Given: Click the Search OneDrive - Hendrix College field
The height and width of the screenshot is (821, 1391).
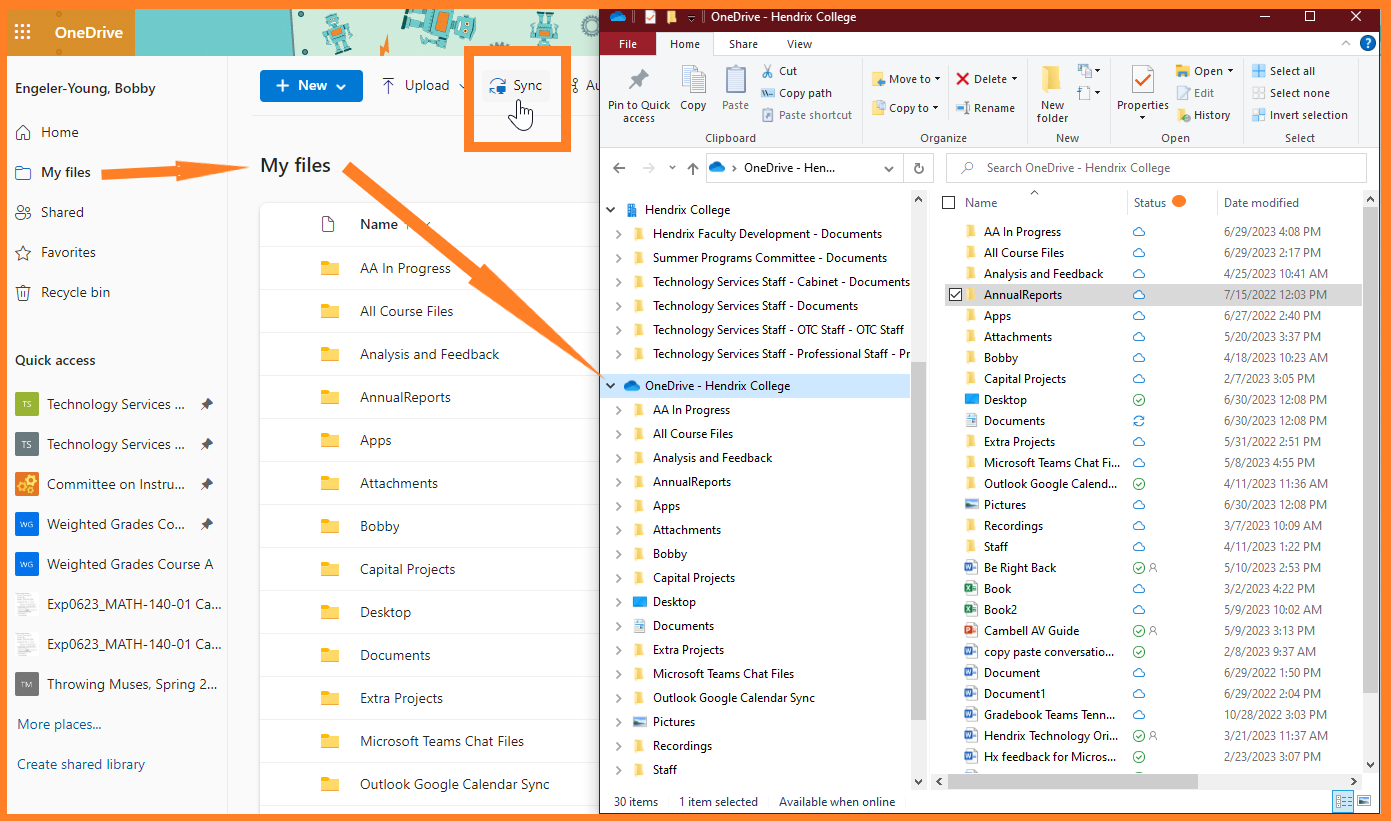Looking at the screenshot, I should 1155,168.
